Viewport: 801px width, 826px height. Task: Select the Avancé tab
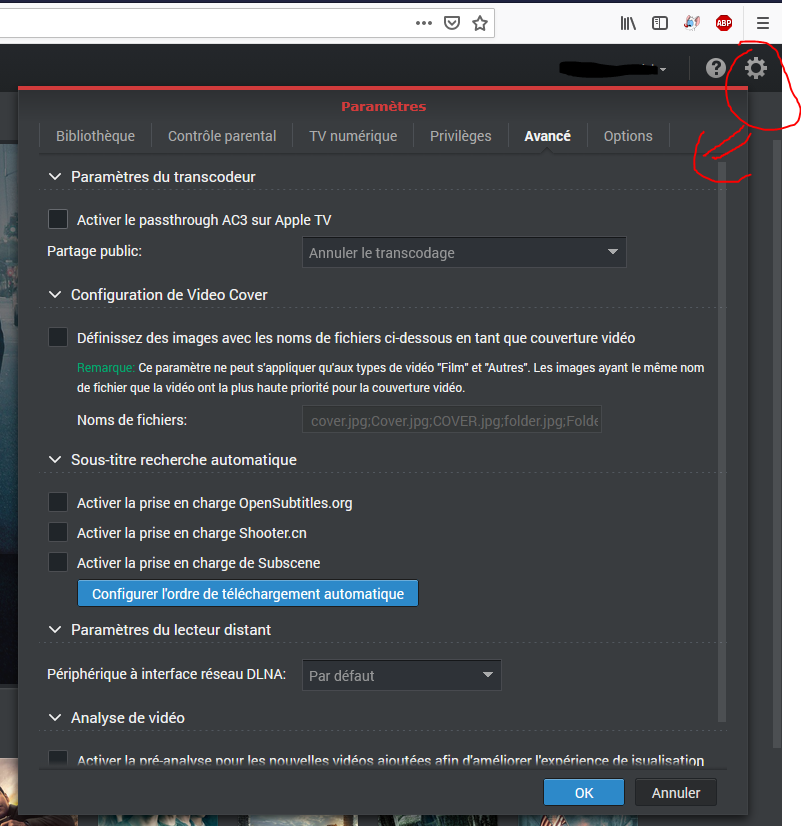pyautogui.click(x=547, y=136)
